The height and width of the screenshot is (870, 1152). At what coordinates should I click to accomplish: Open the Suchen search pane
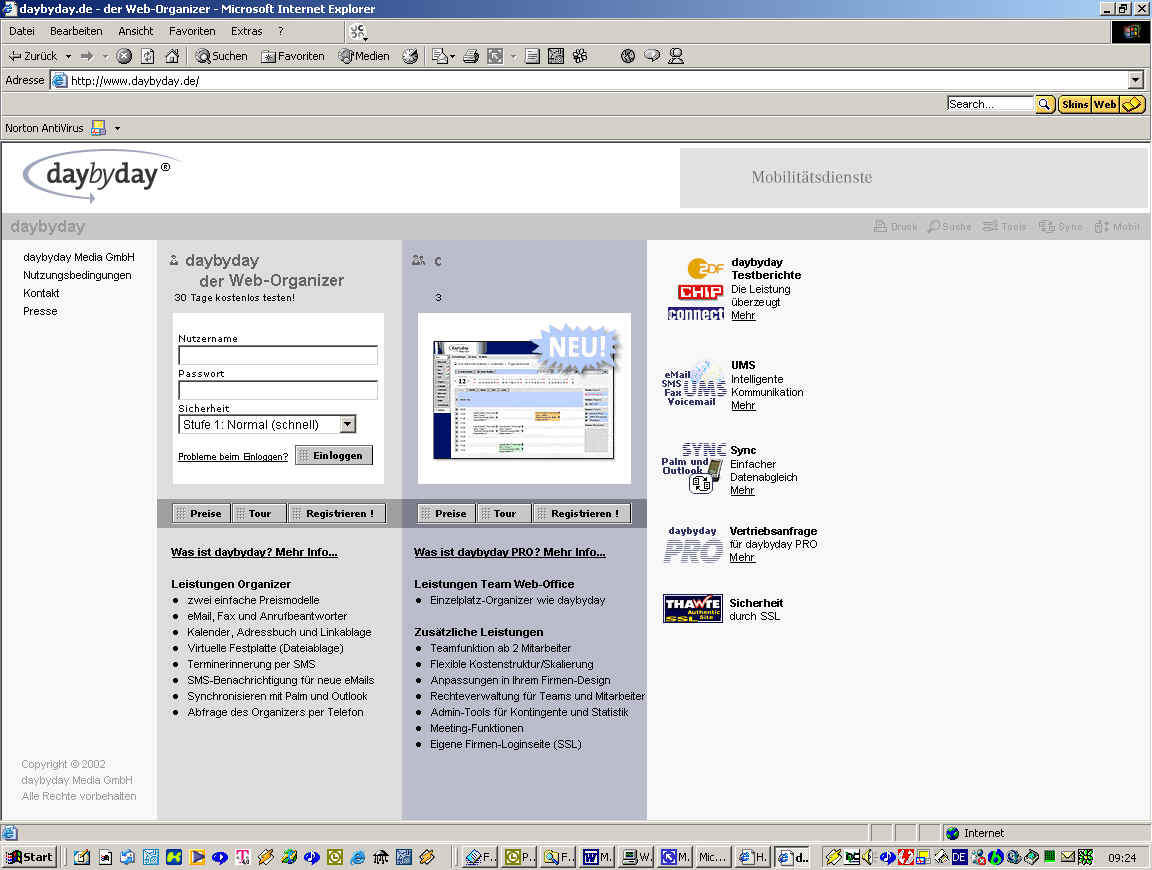[221, 56]
